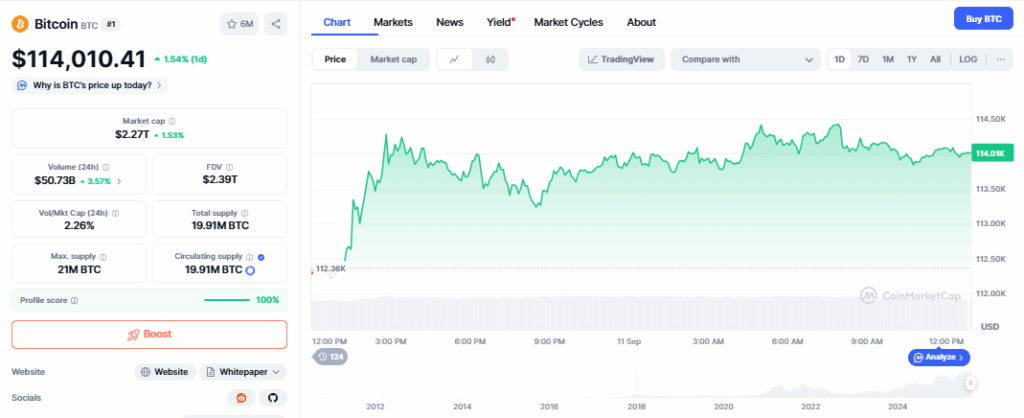Toggle chart to Market cap view
Screen dimensions: 1024x418
(393, 60)
